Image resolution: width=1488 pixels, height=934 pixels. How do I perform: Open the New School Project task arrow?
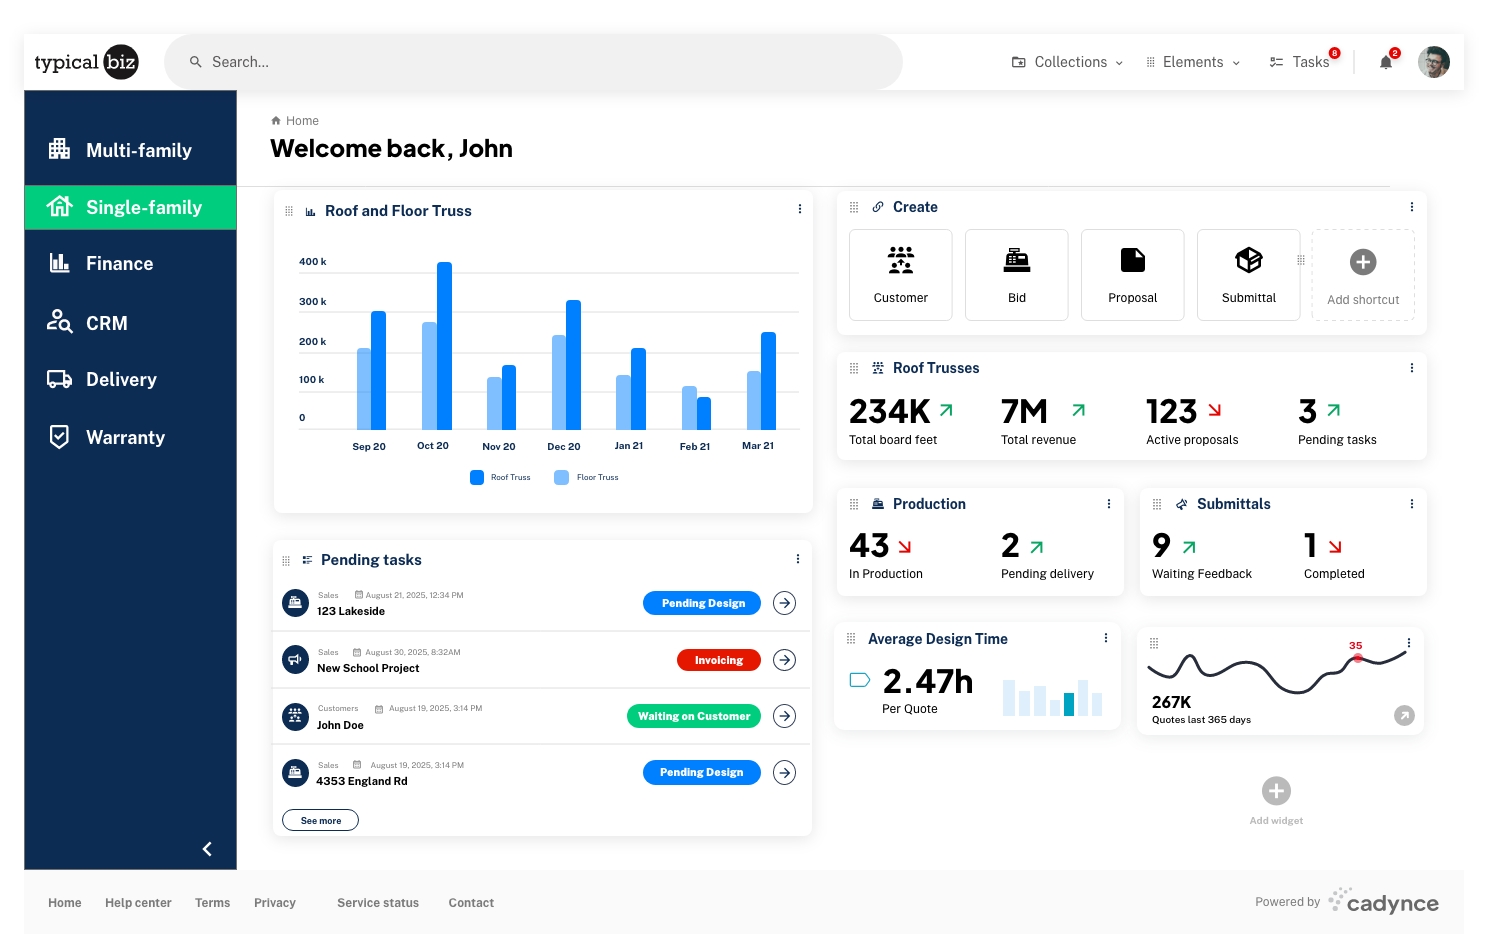(785, 660)
